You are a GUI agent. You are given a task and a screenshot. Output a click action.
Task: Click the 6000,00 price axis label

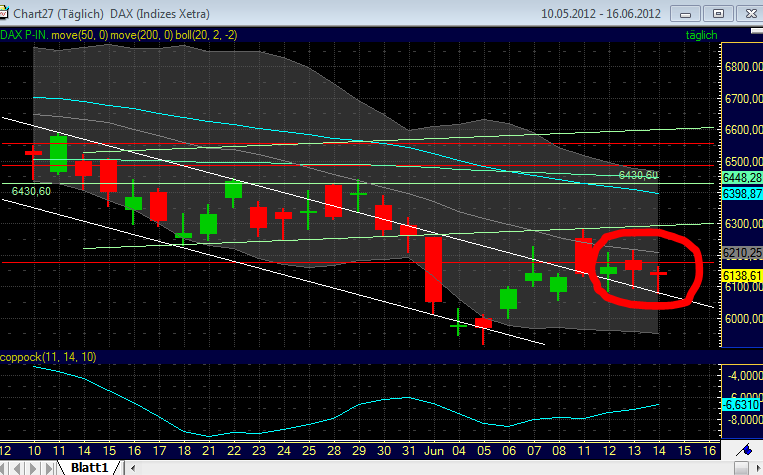coord(744,318)
